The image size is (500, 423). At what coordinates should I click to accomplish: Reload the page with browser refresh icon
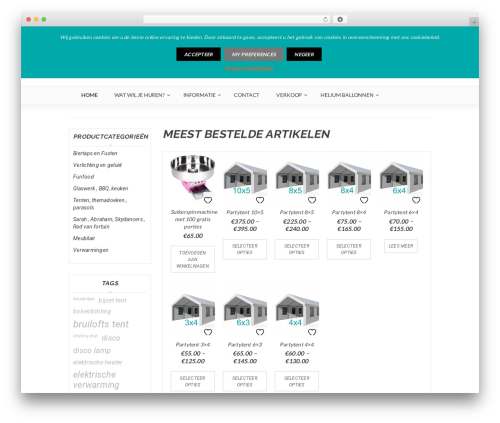pyautogui.click(x=325, y=19)
